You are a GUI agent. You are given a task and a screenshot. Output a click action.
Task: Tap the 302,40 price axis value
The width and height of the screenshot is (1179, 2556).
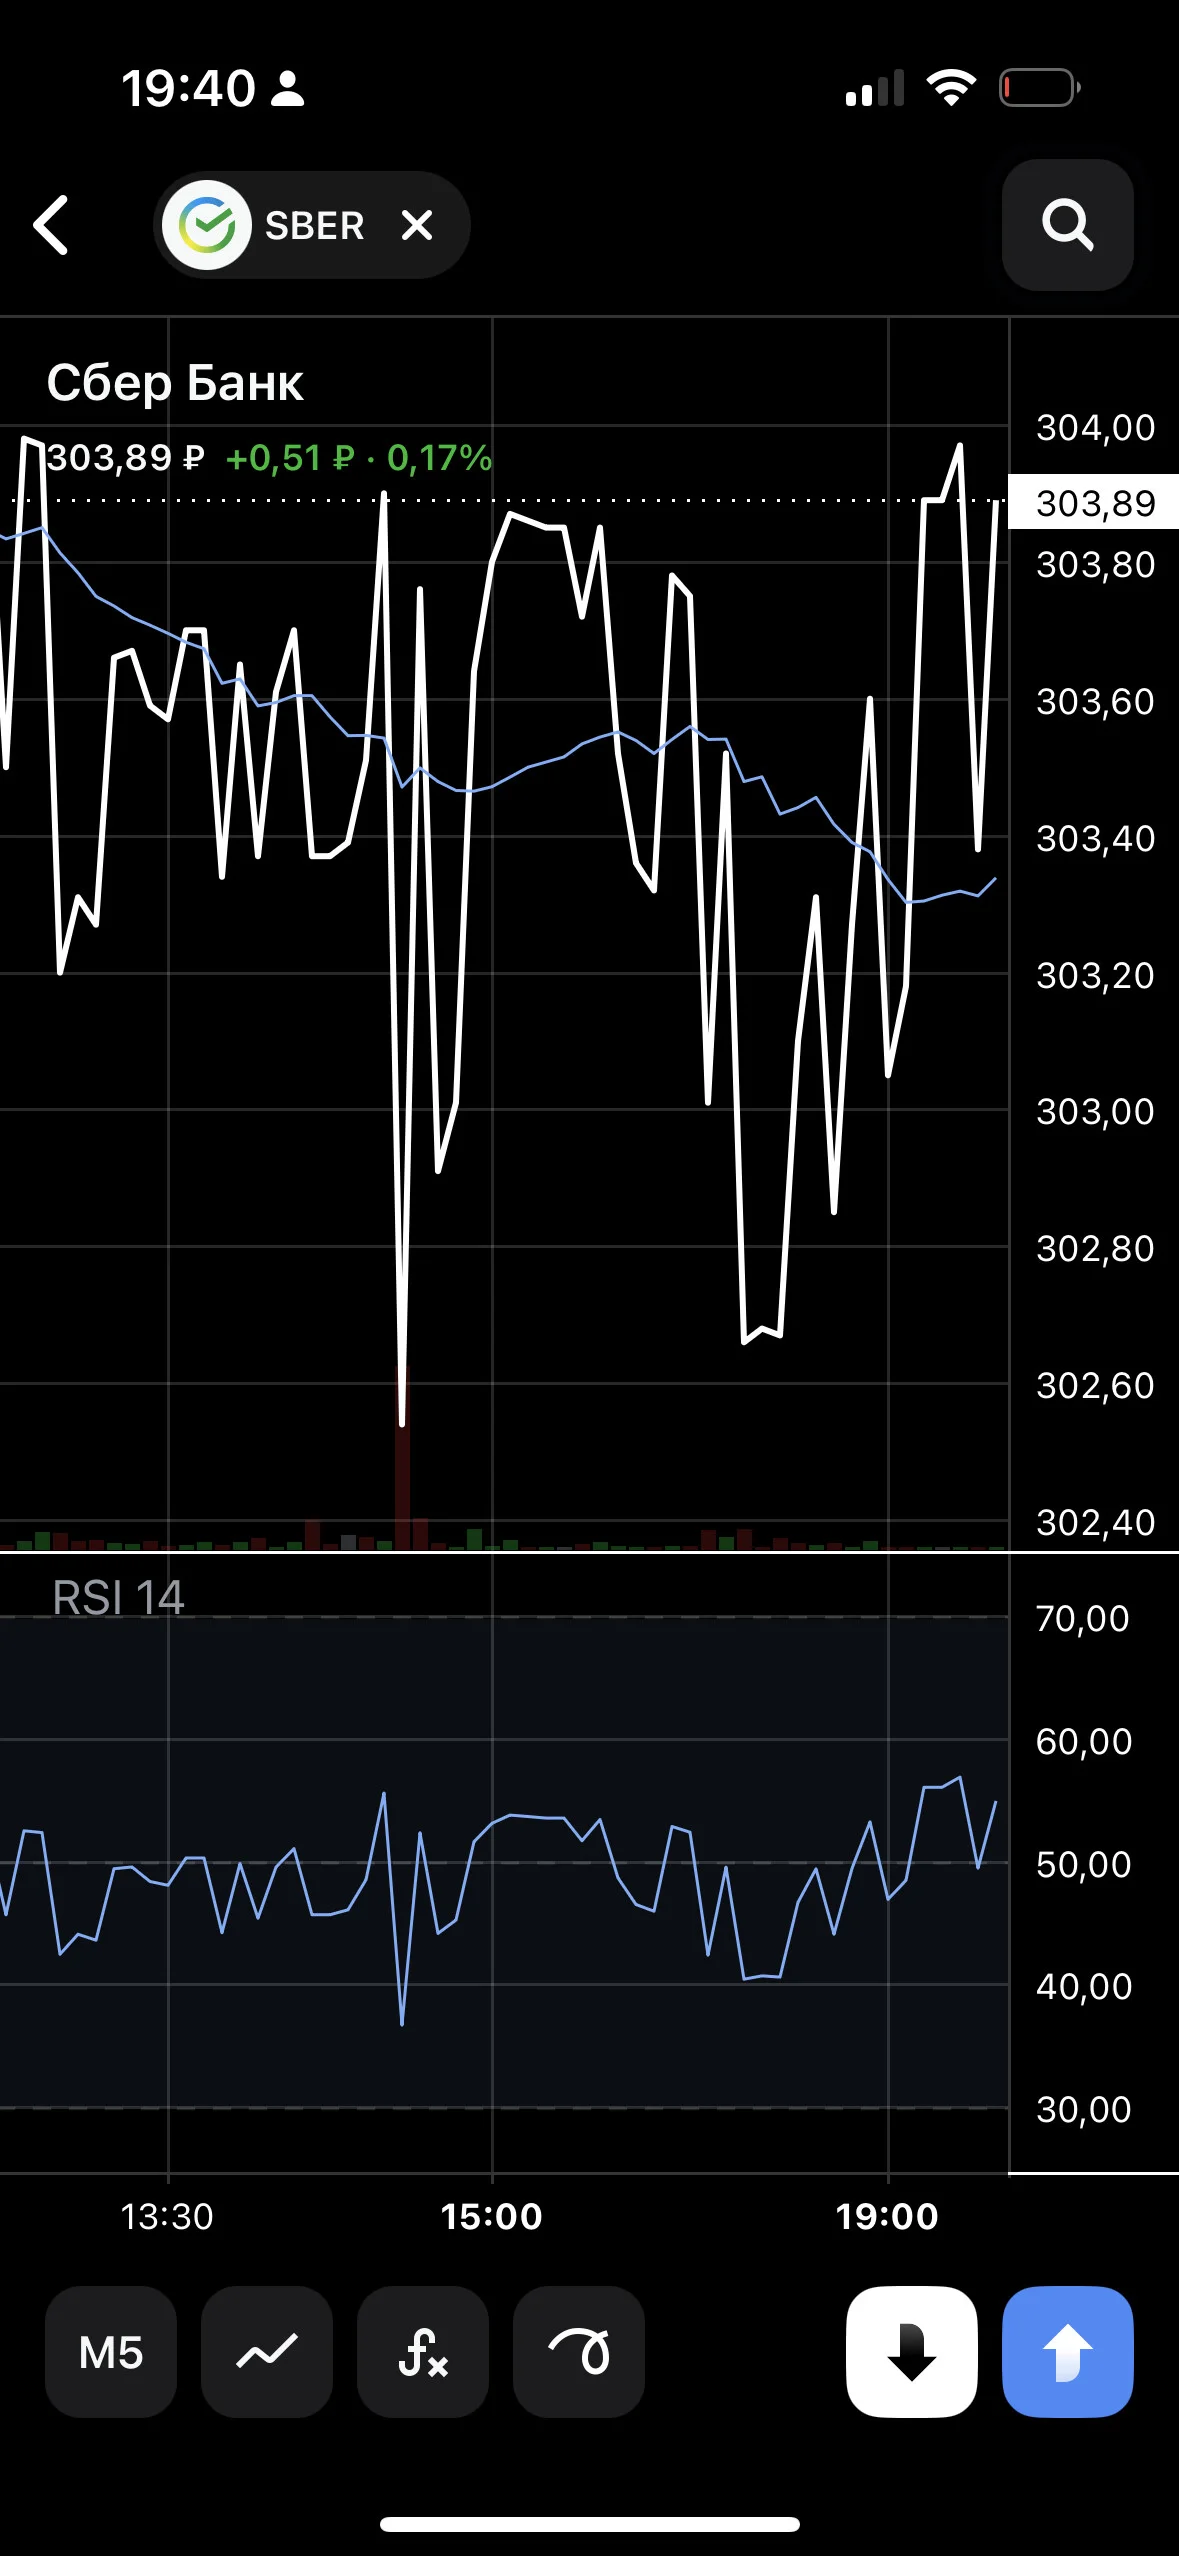click(1096, 1522)
